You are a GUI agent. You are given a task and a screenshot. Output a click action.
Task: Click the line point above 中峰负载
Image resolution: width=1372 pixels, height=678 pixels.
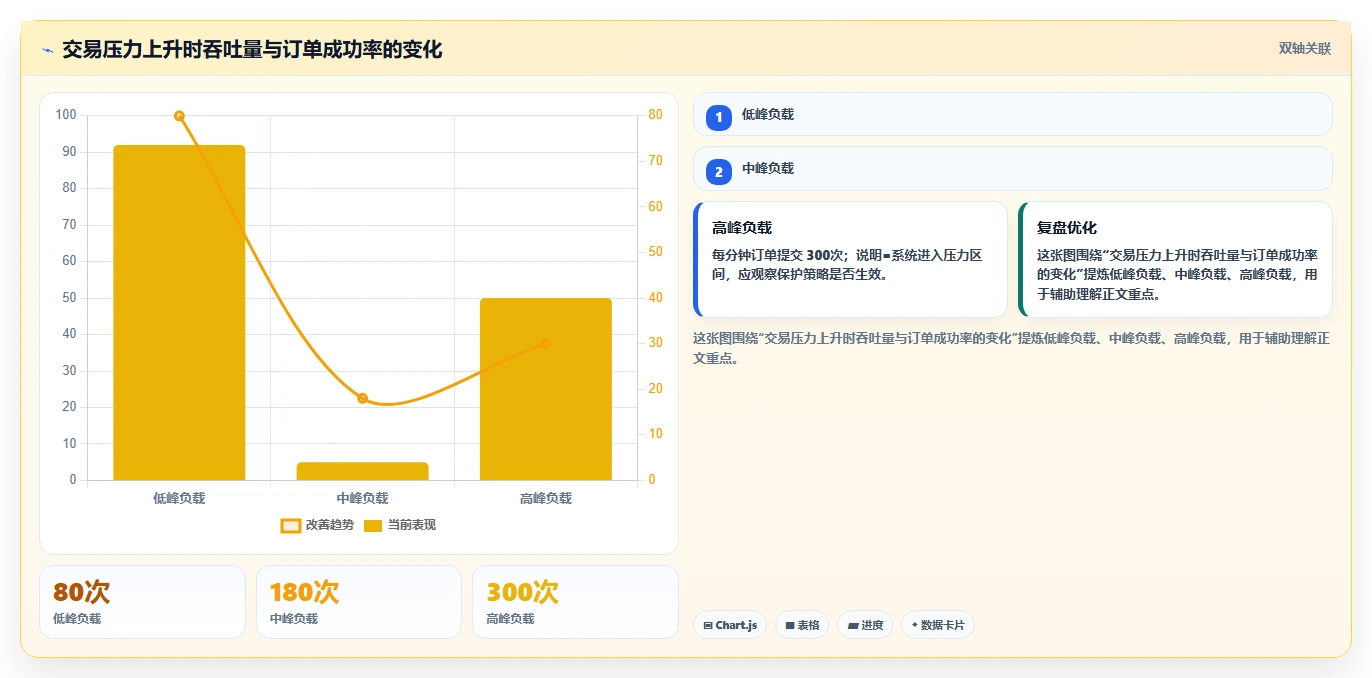click(x=362, y=398)
